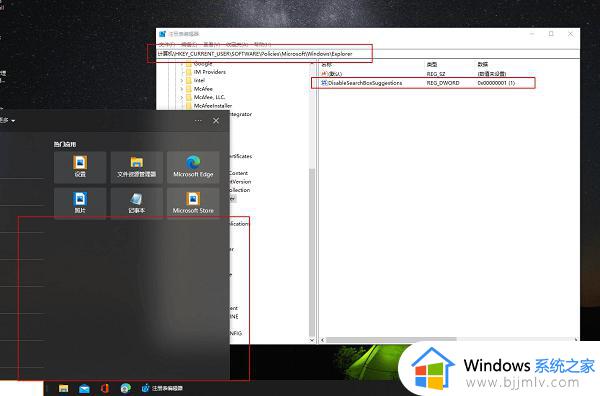Select the Google key label
Screen dimensions: 600x396
203,64
